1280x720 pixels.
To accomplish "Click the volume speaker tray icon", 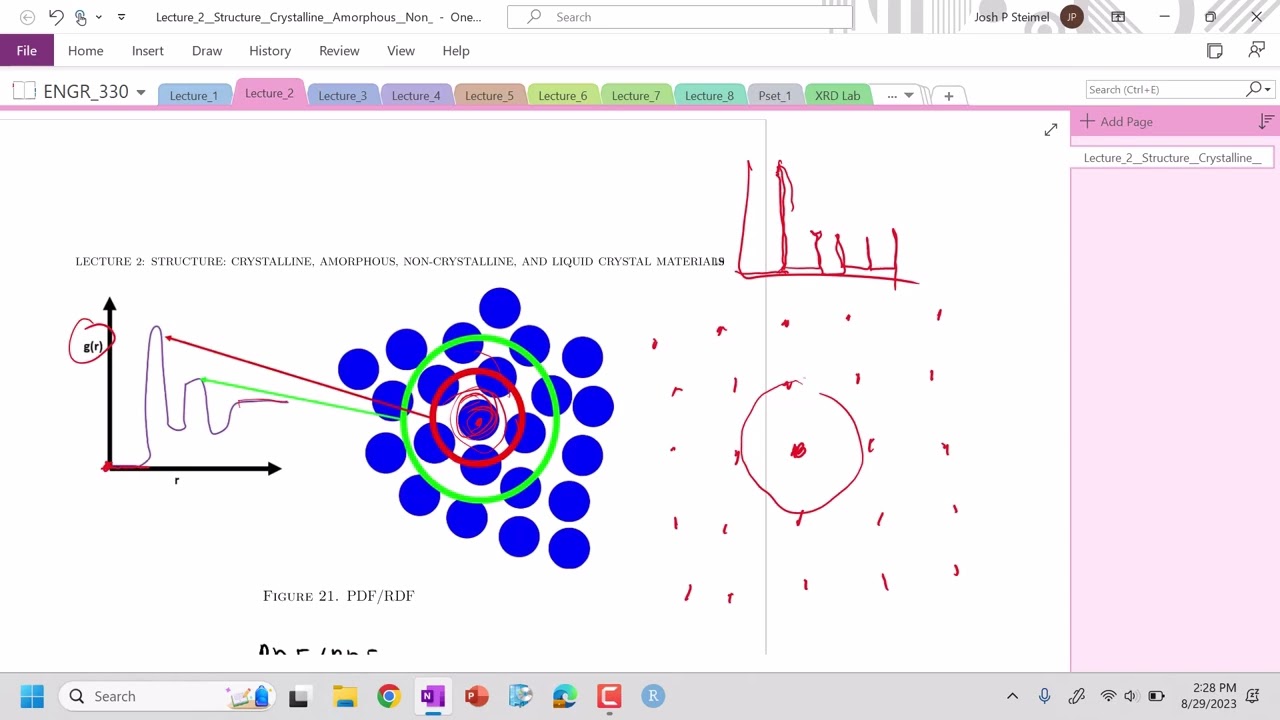I will (1130, 696).
